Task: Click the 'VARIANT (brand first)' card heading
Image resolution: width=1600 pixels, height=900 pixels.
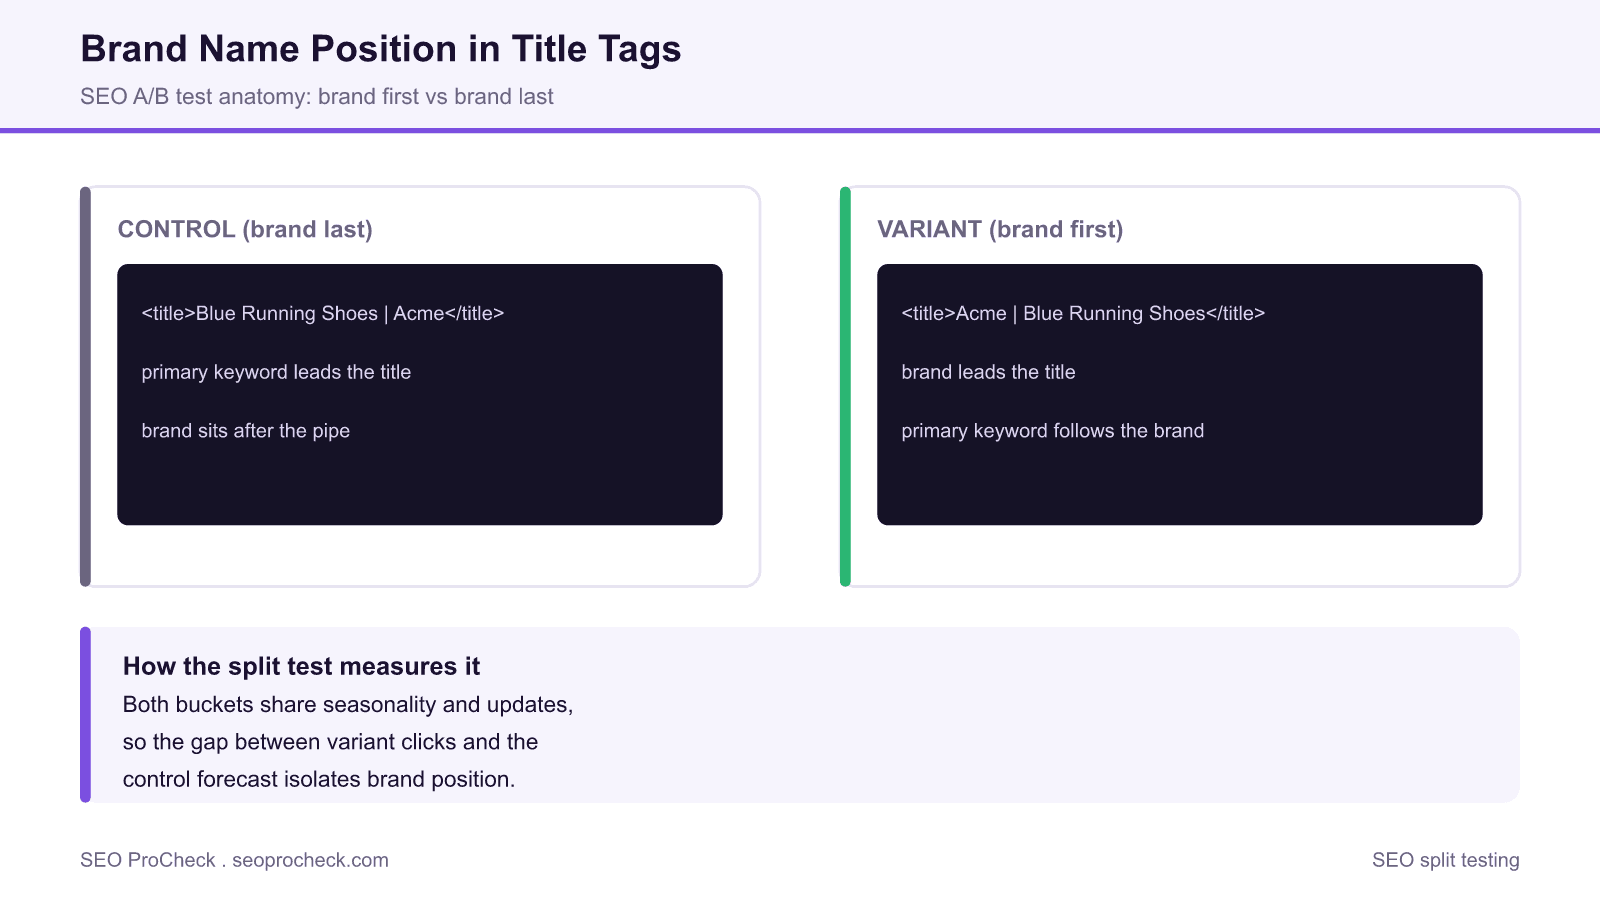Action: tap(1000, 229)
